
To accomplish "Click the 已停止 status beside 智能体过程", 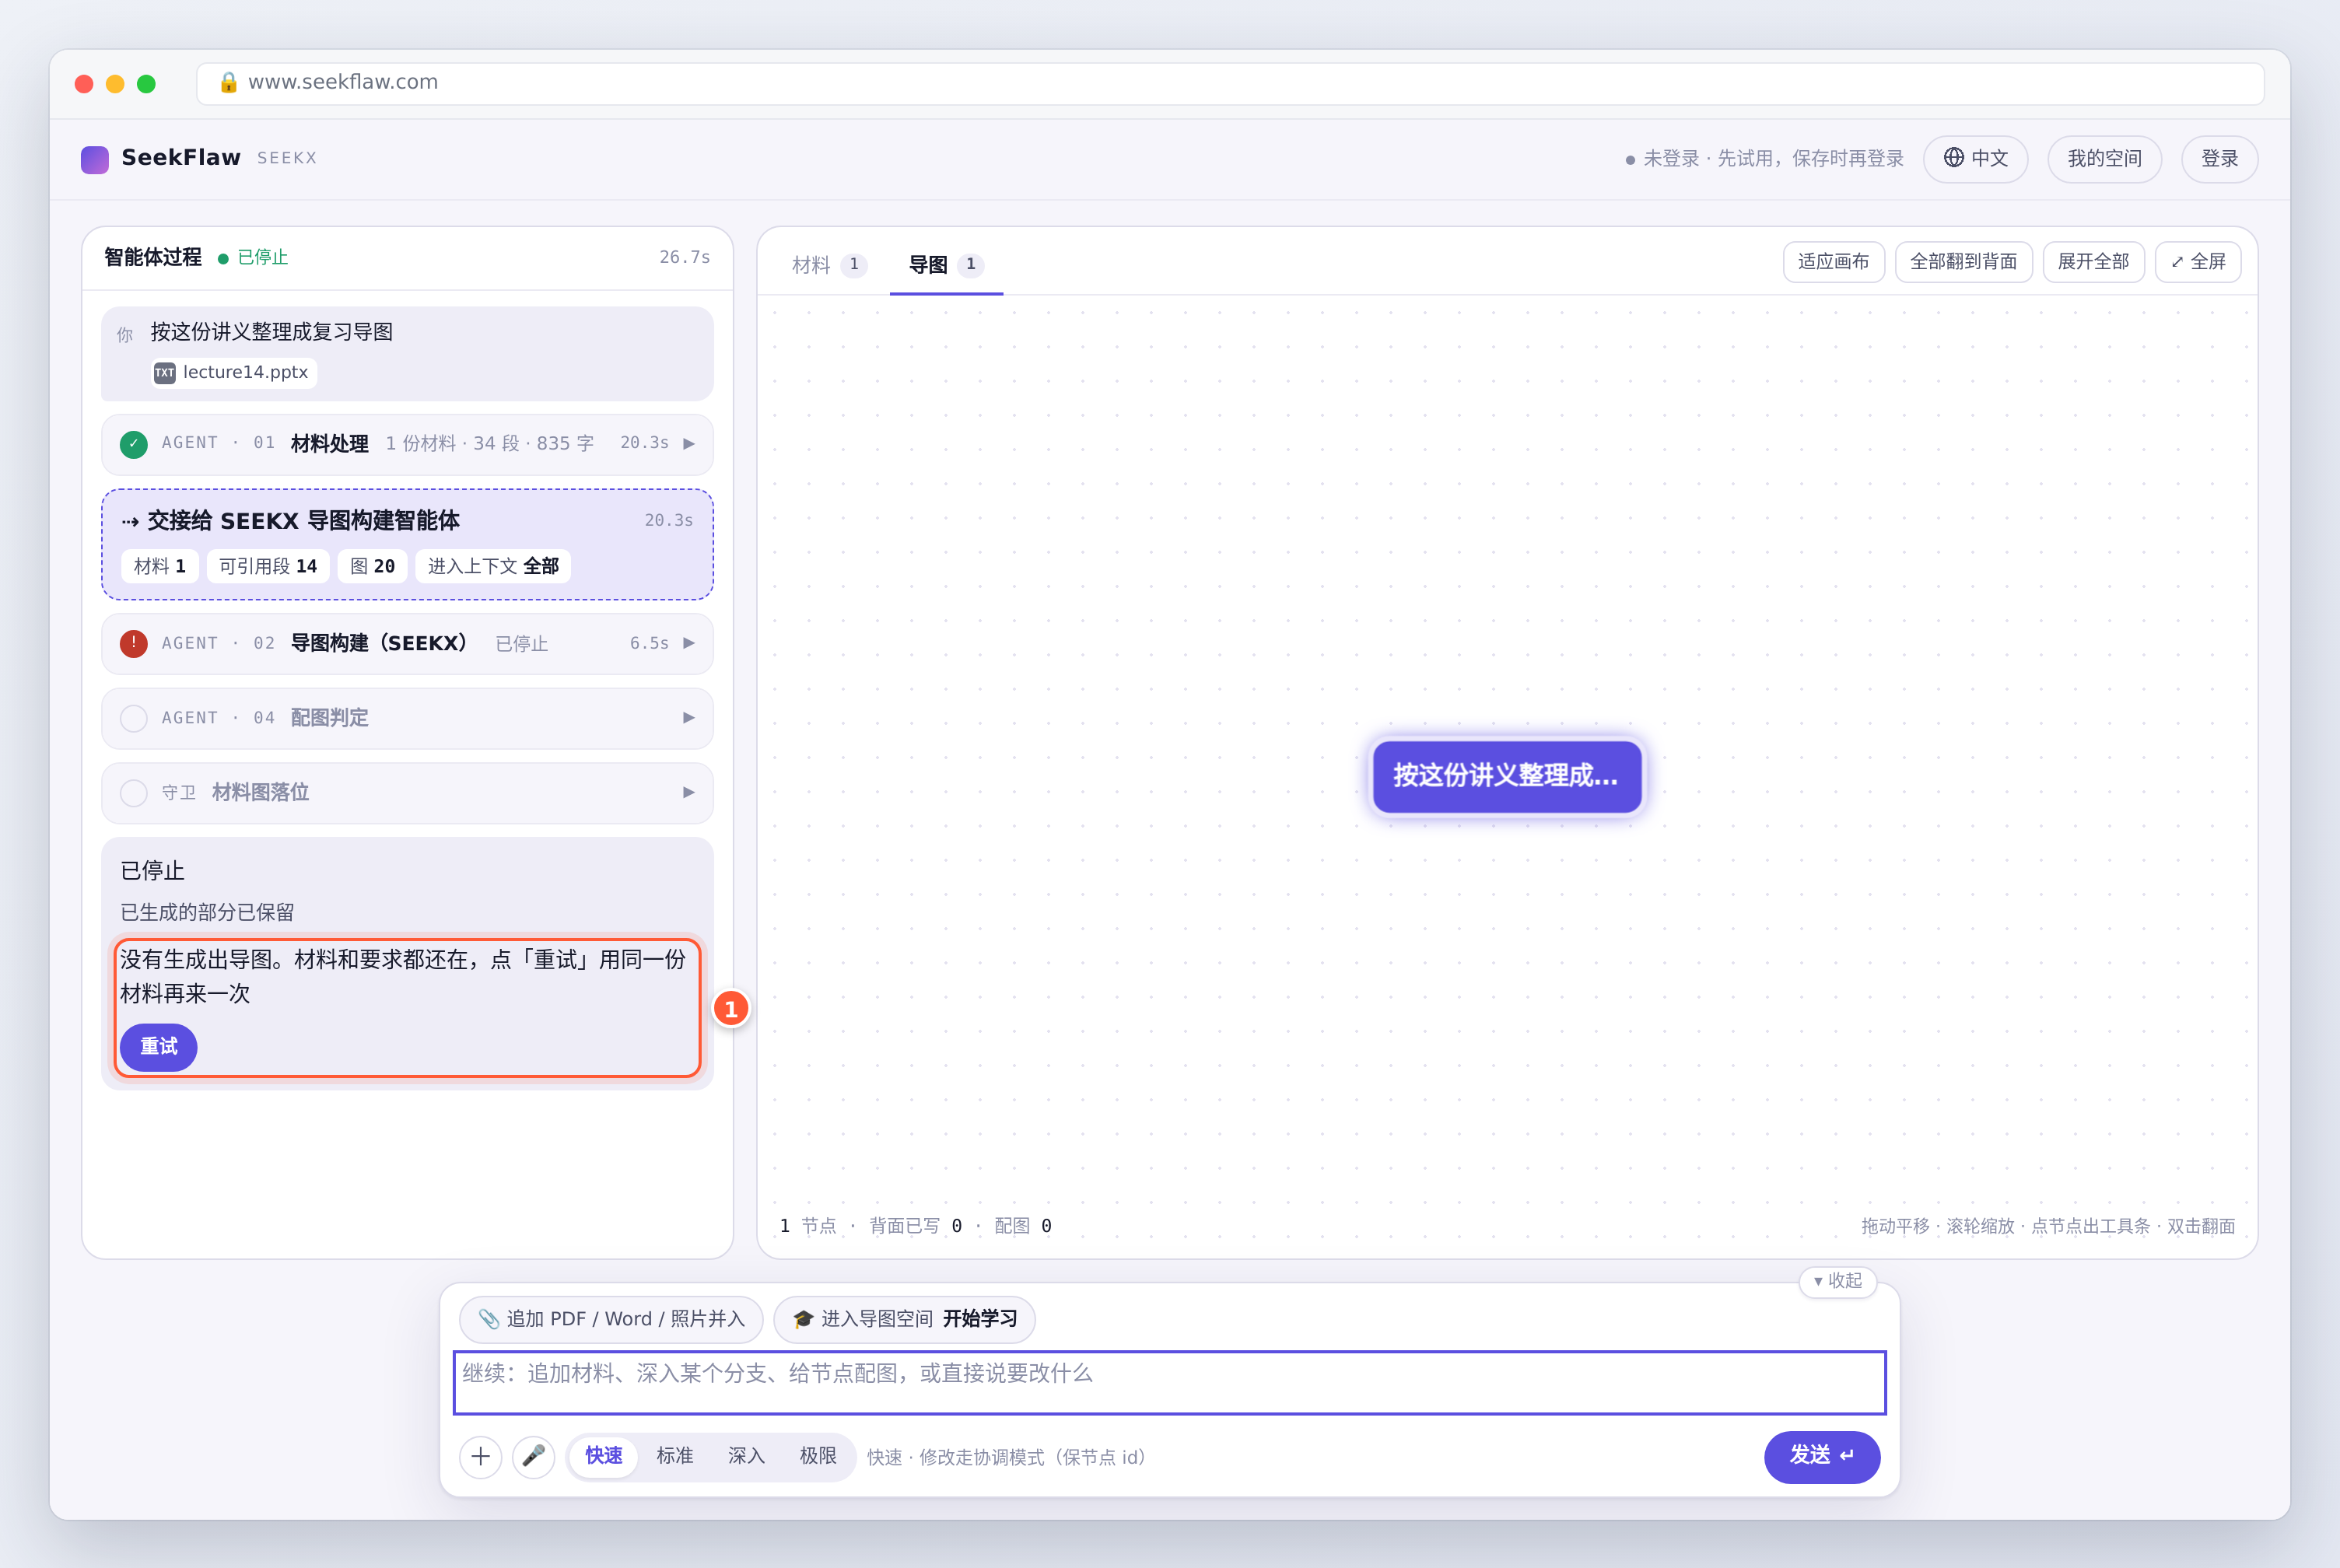I will coord(253,258).
